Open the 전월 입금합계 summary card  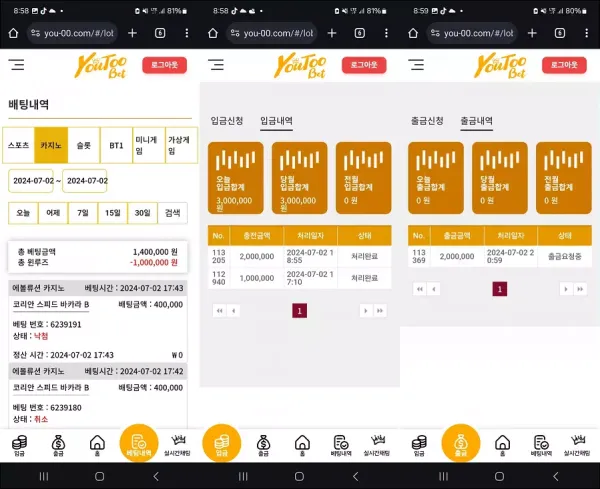(363, 178)
